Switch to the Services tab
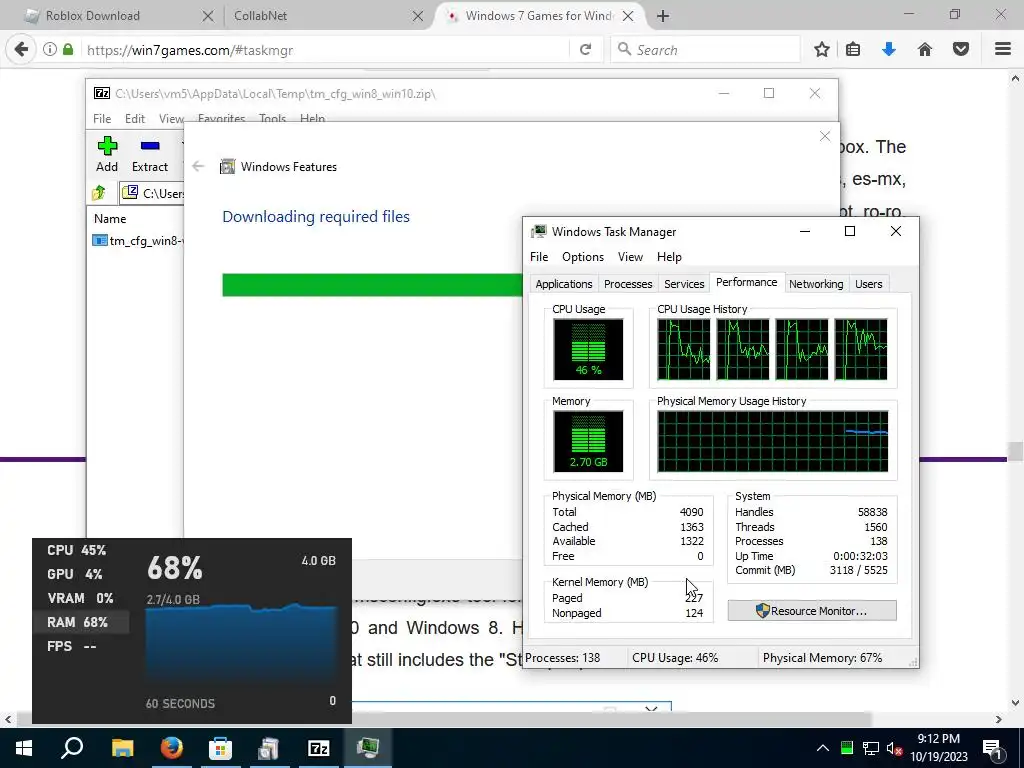Image resolution: width=1024 pixels, height=768 pixels. click(684, 284)
